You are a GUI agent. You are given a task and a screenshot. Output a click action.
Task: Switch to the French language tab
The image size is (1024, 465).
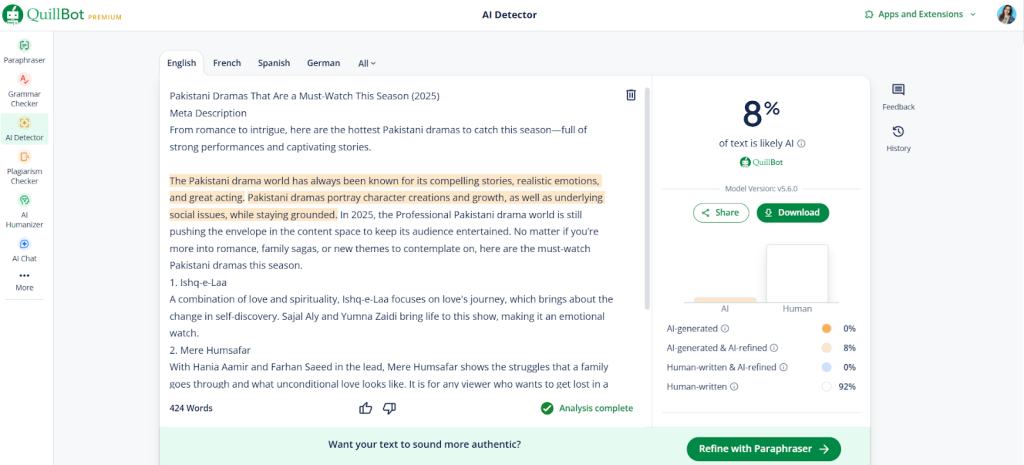pyautogui.click(x=227, y=63)
